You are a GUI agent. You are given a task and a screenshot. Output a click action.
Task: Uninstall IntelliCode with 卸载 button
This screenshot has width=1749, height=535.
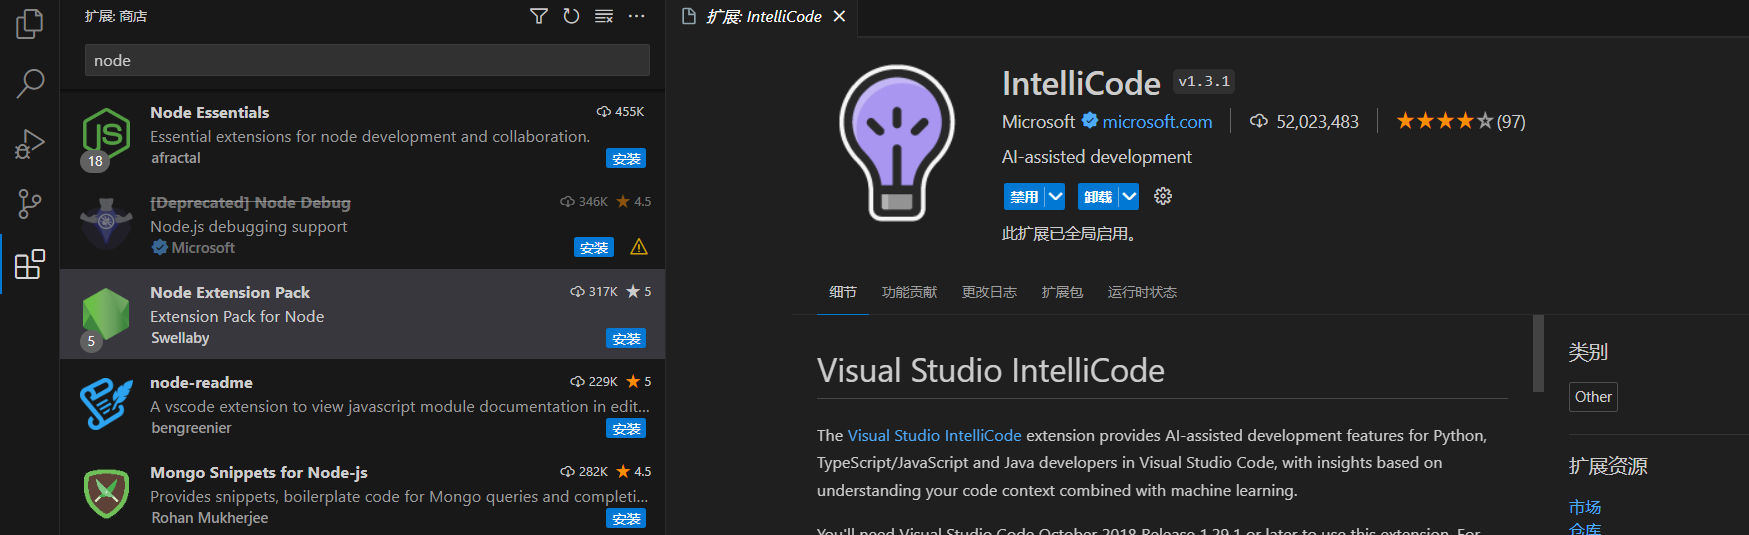coord(1098,197)
